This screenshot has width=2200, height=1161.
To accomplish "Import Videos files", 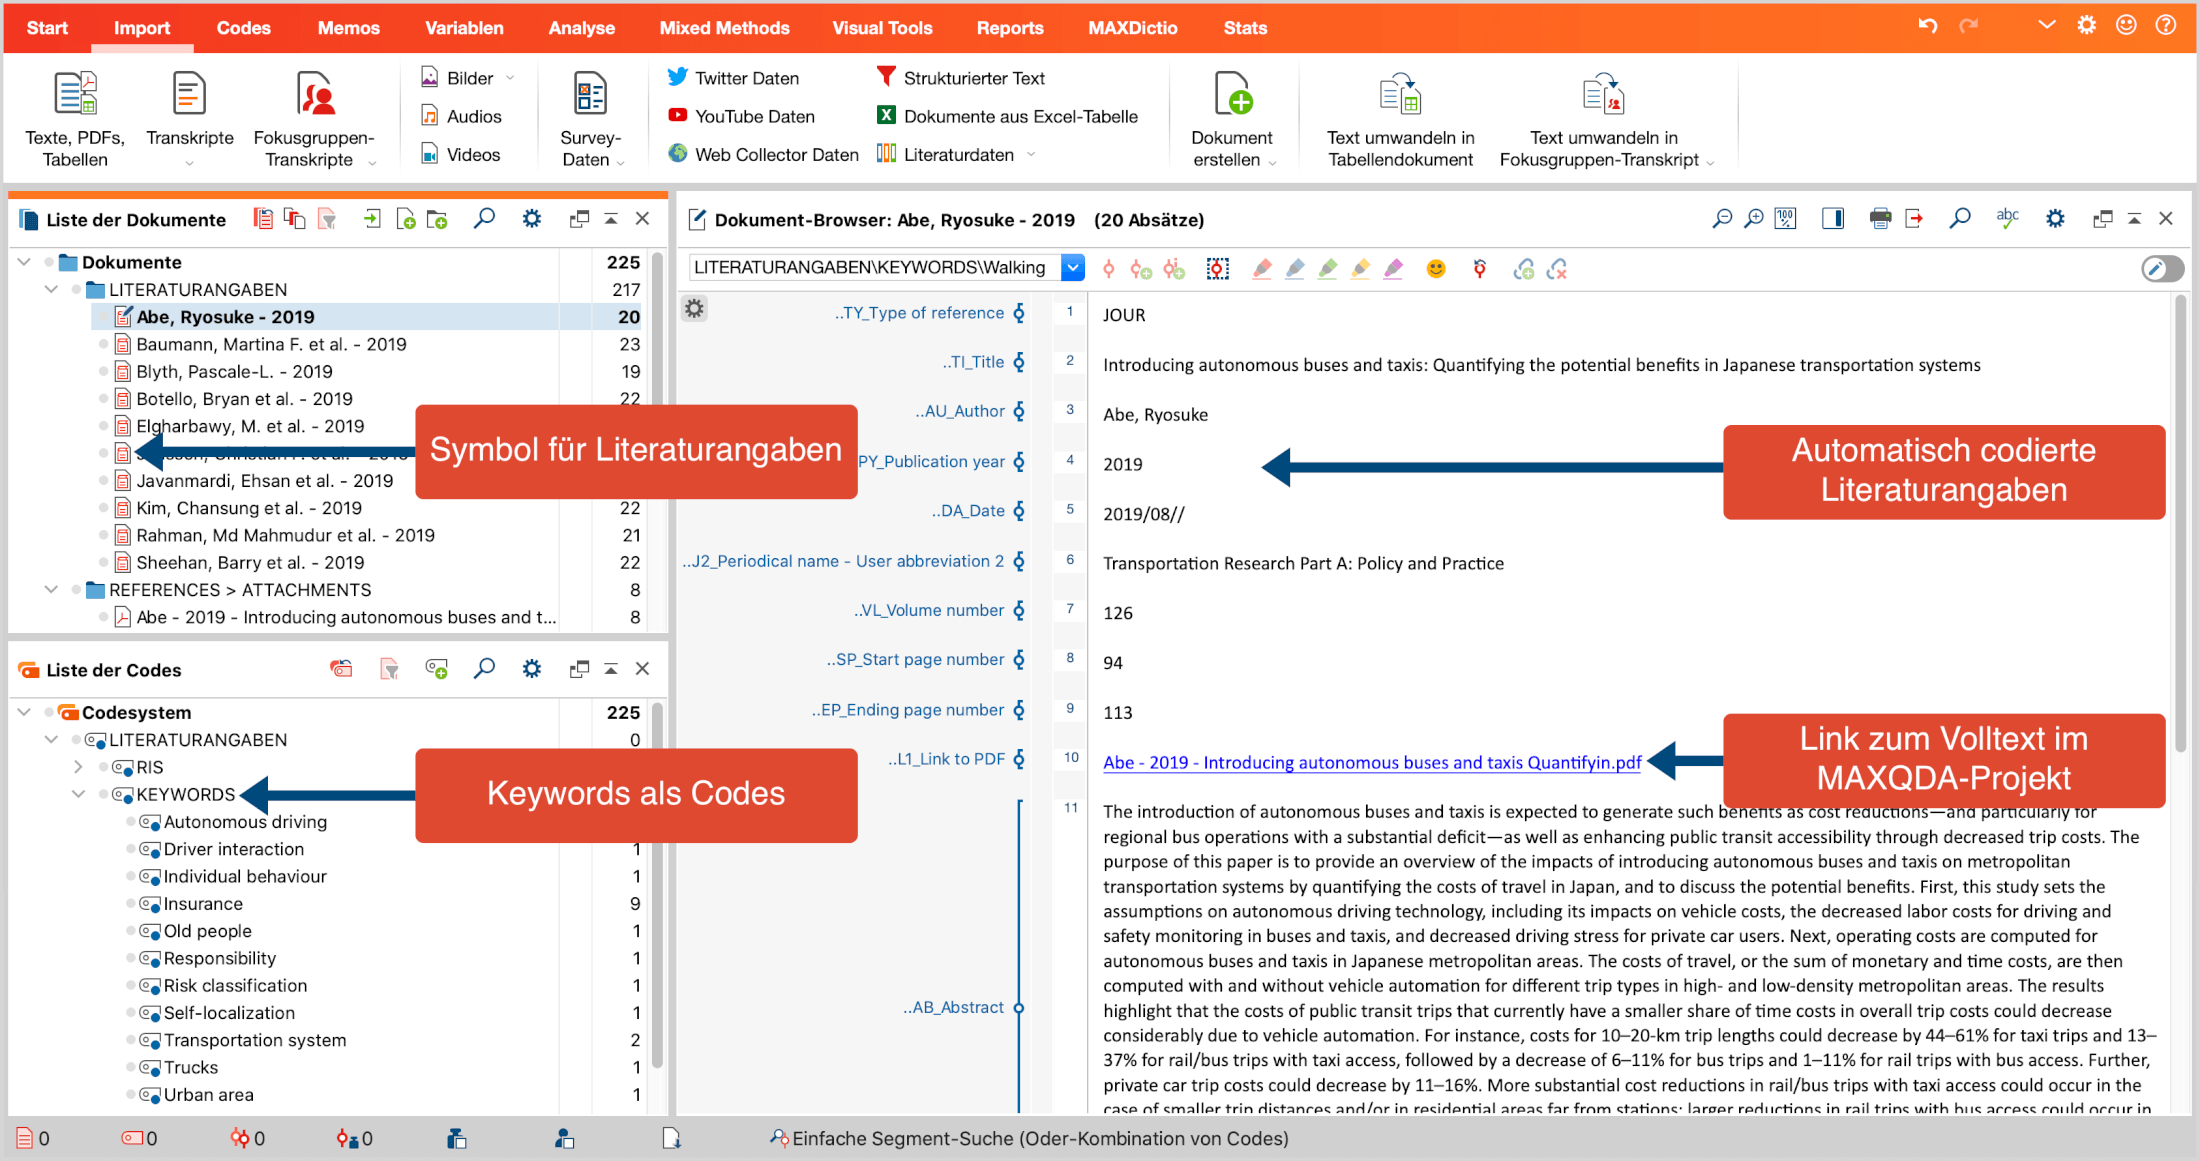I will point(461,154).
